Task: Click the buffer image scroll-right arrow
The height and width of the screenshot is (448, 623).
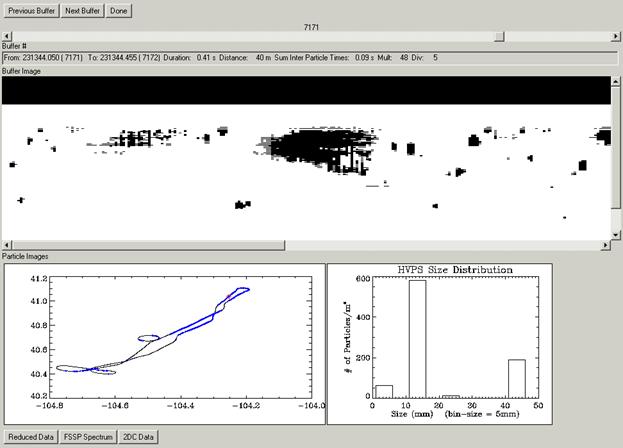Action: pos(606,245)
